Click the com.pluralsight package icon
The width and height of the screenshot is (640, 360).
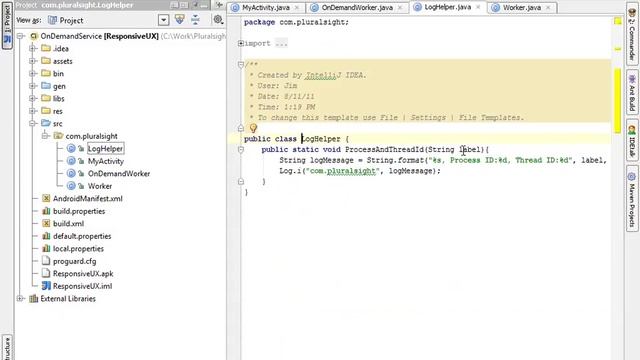58,136
